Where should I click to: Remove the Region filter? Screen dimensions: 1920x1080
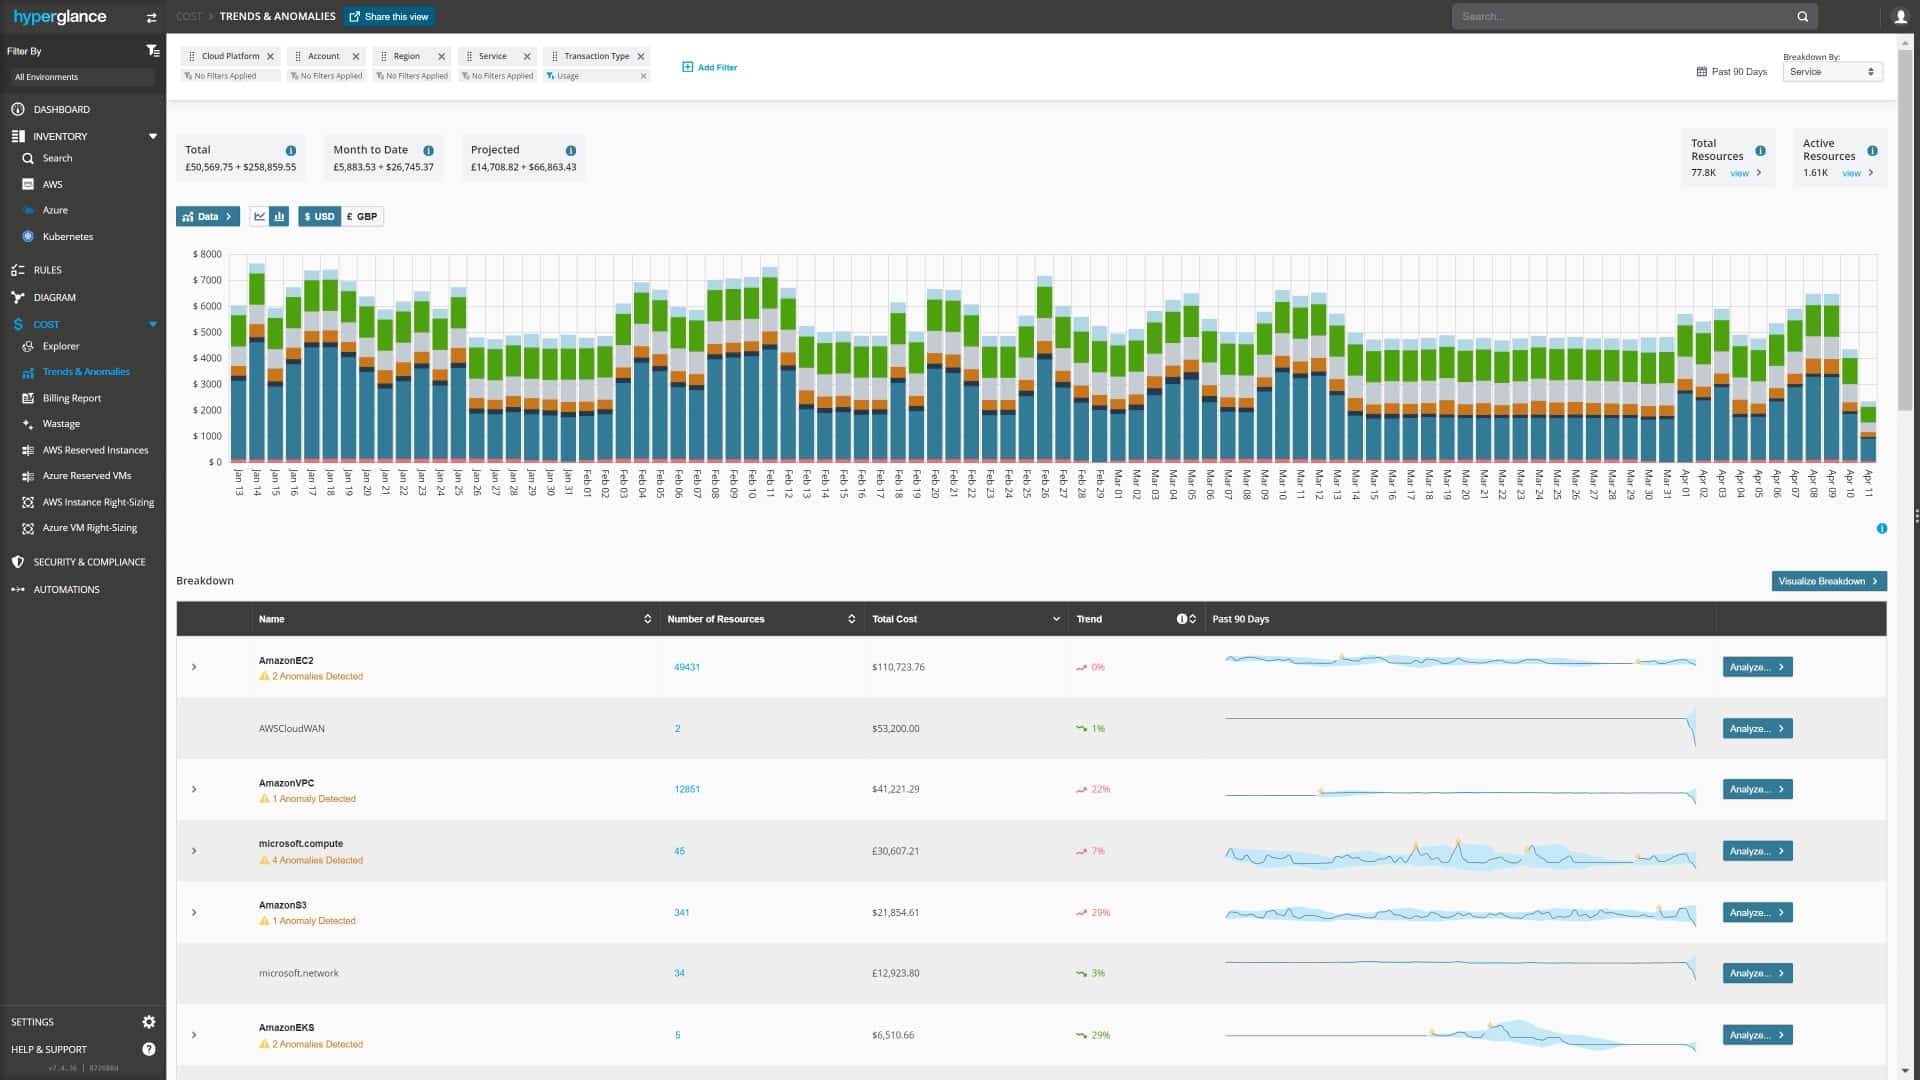point(441,57)
